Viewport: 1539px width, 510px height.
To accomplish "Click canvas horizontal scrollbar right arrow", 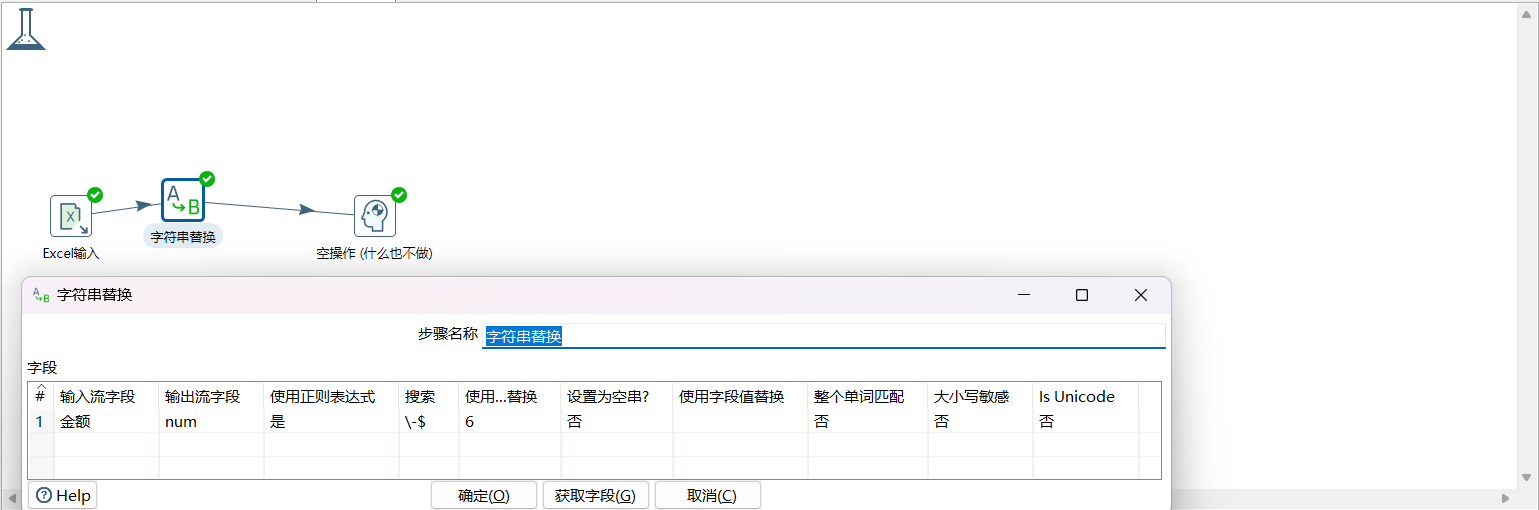I will (x=1506, y=497).
